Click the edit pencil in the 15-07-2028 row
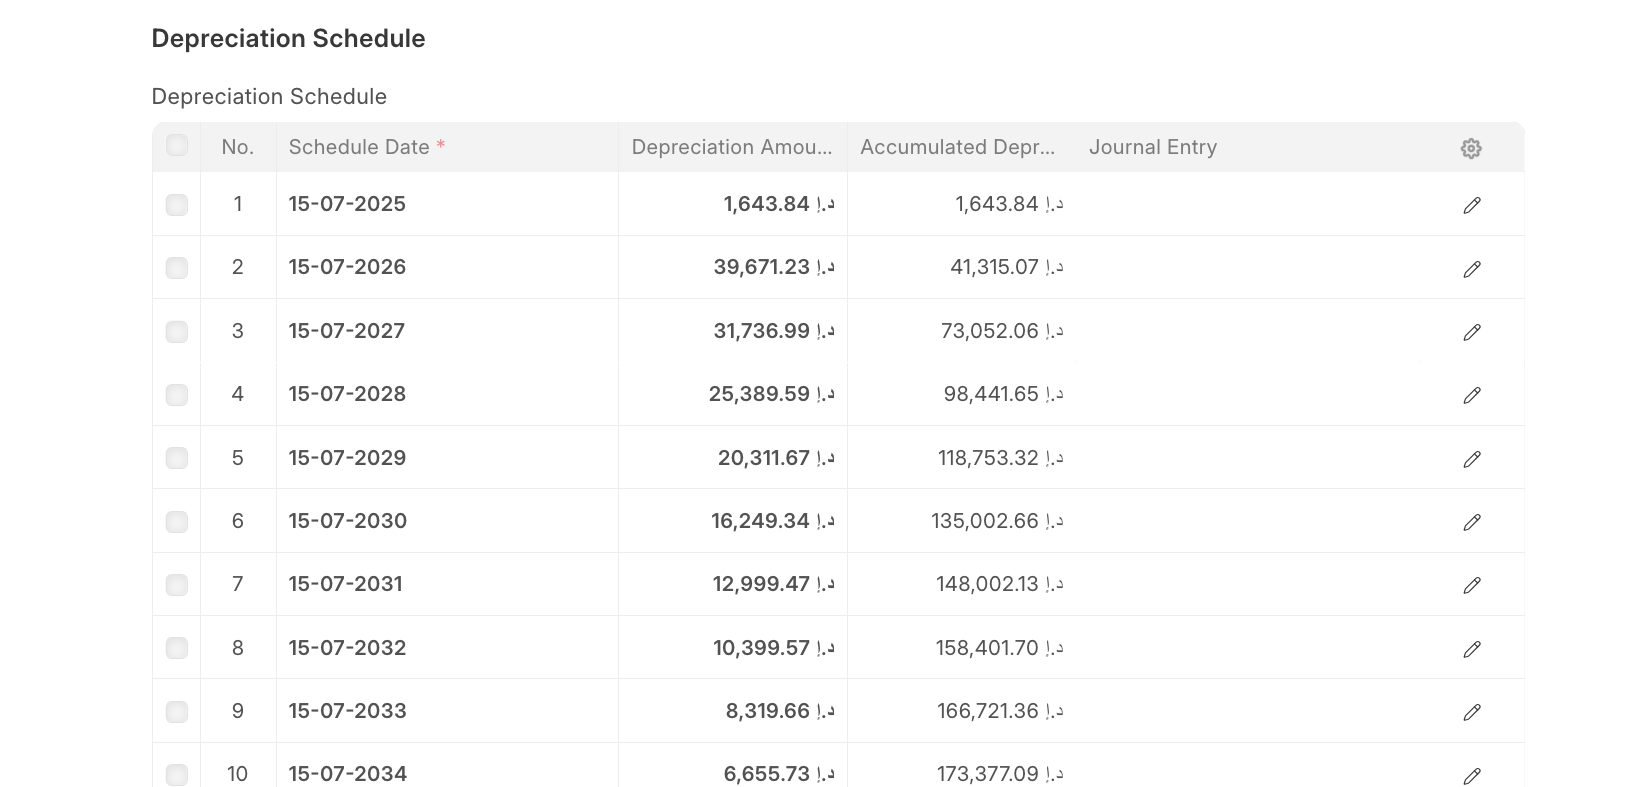 click(x=1471, y=395)
